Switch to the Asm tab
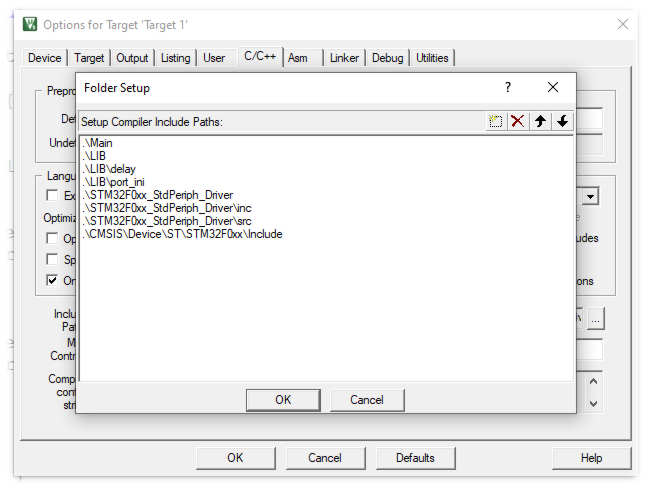This screenshot has width=648, height=490. pyautogui.click(x=298, y=58)
